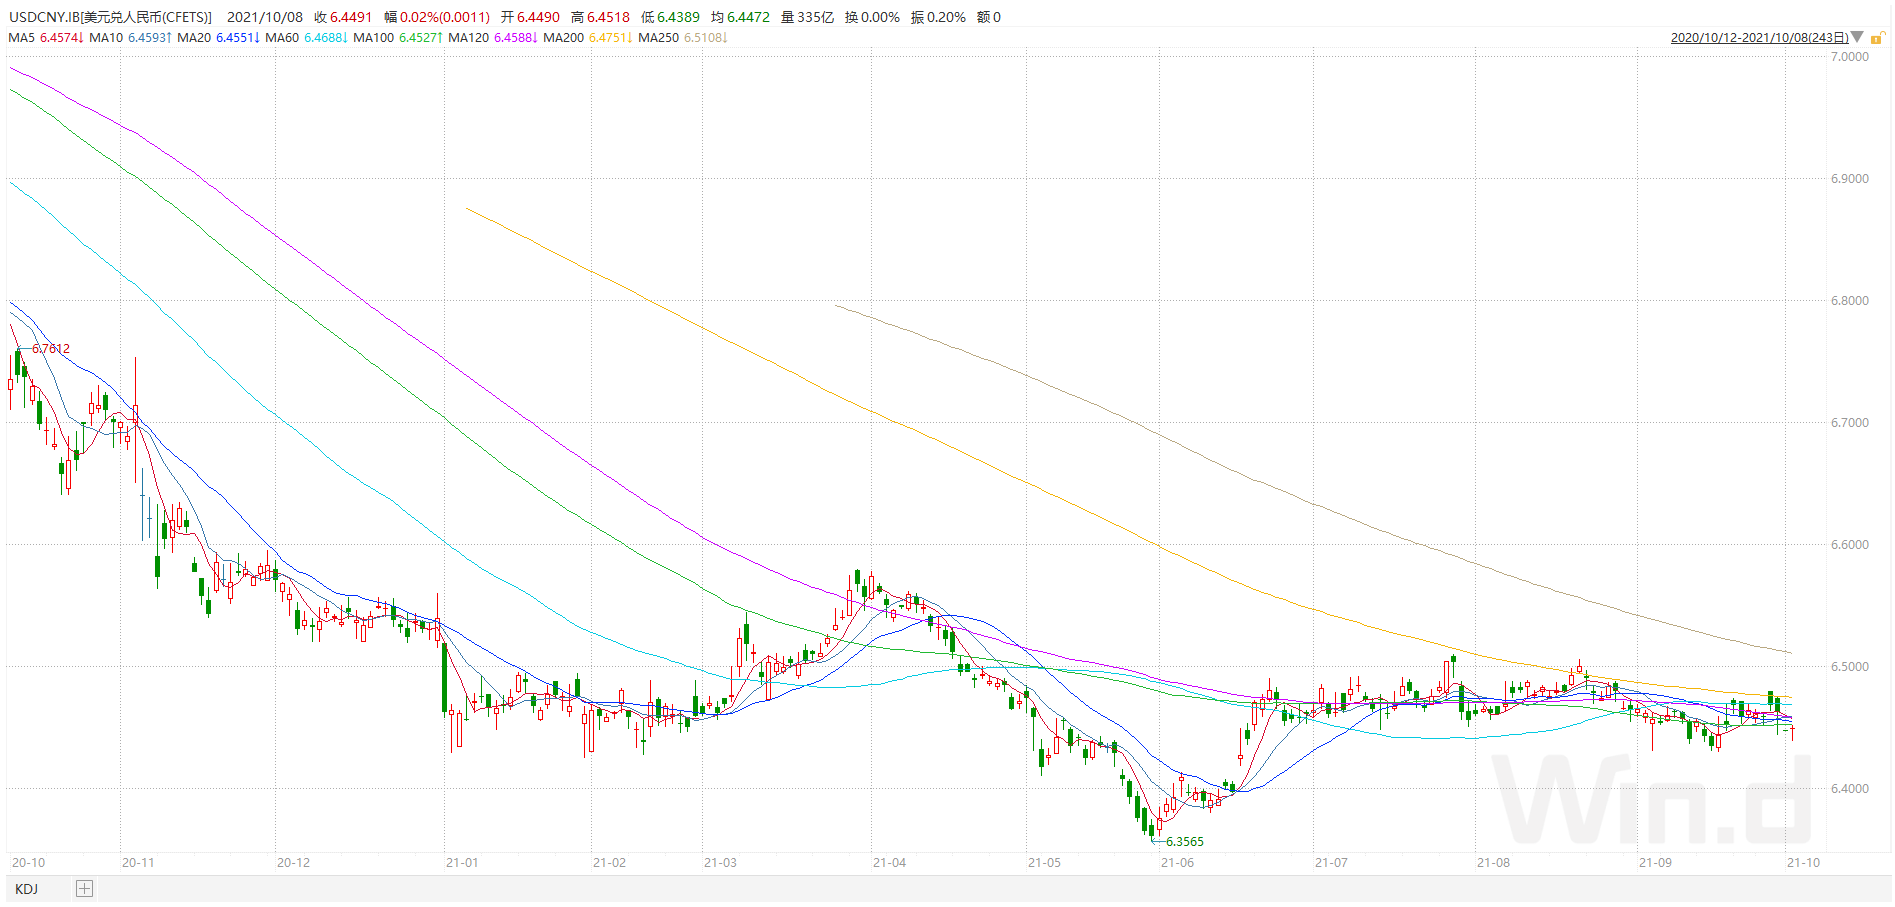Click the 21-01 time axis label
The image size is (1895, 907).
(x=462, y=862)
